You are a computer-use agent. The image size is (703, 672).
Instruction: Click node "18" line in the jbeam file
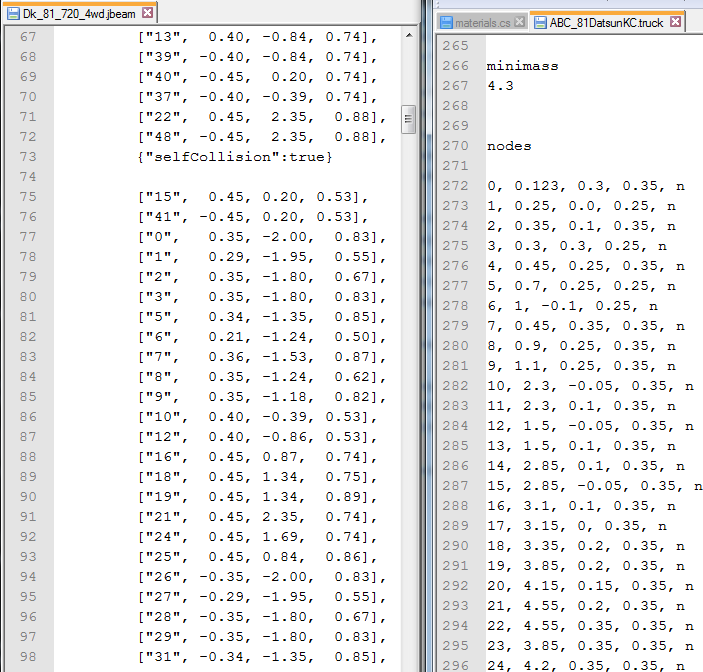tap(257, 477)
